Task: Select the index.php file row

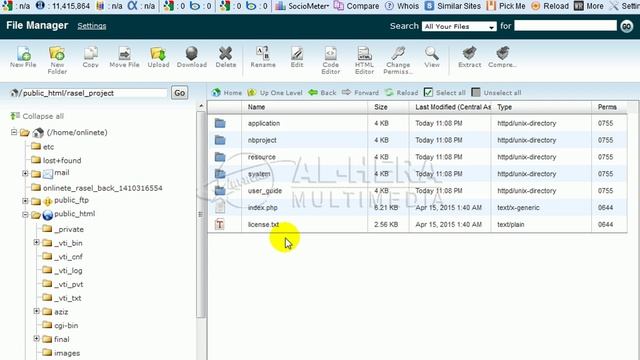Action: point(417,207)
